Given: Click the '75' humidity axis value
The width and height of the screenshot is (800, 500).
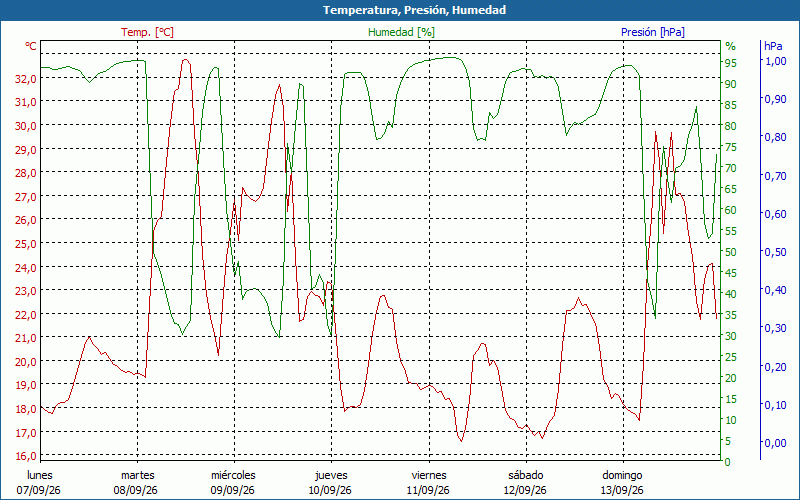Looking at the screenshot, I should coord(731,147).
